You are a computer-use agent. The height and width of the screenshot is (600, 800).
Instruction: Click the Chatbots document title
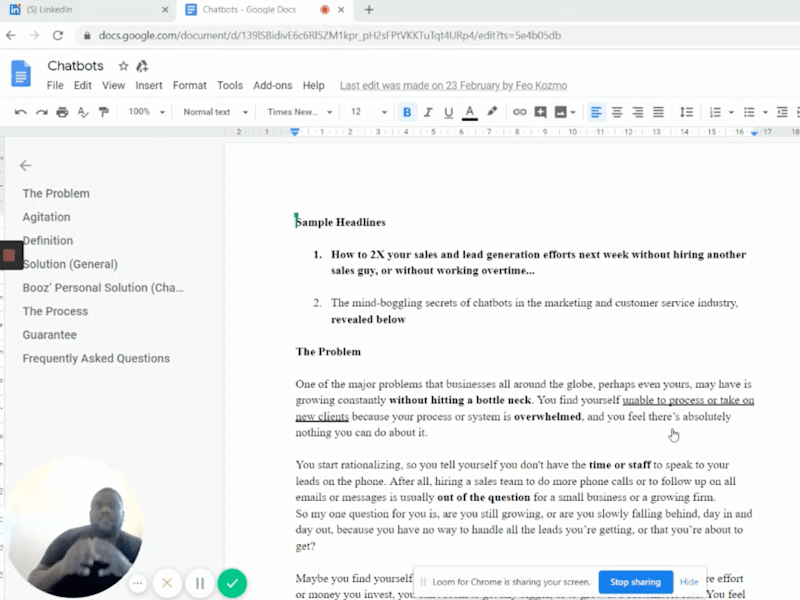(76, 66)
